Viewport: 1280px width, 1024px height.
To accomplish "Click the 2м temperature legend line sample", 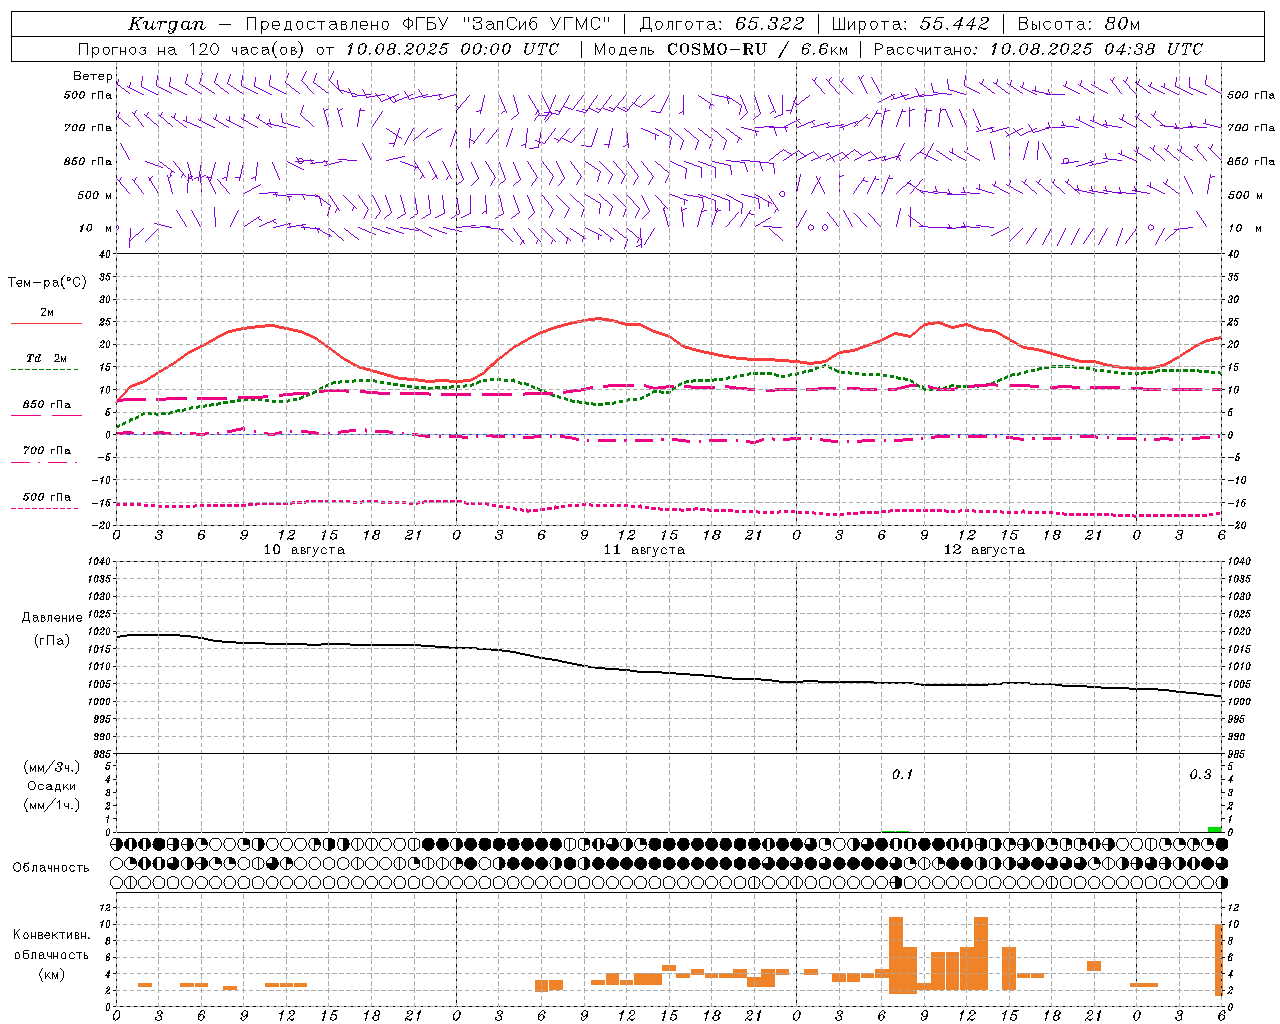I will point(46,324).
